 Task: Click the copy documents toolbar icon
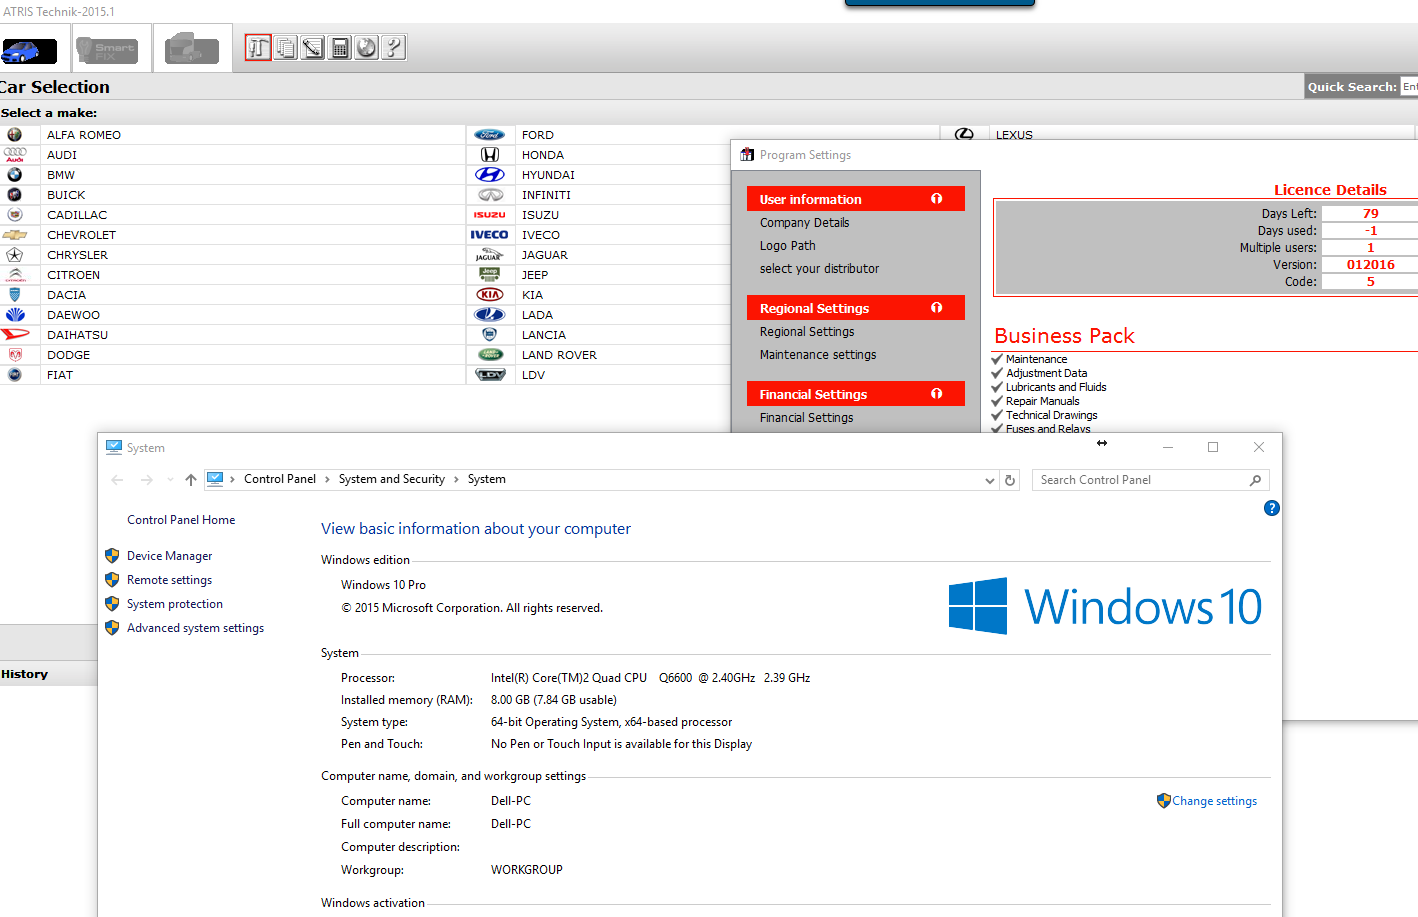[x=286, y=47]
